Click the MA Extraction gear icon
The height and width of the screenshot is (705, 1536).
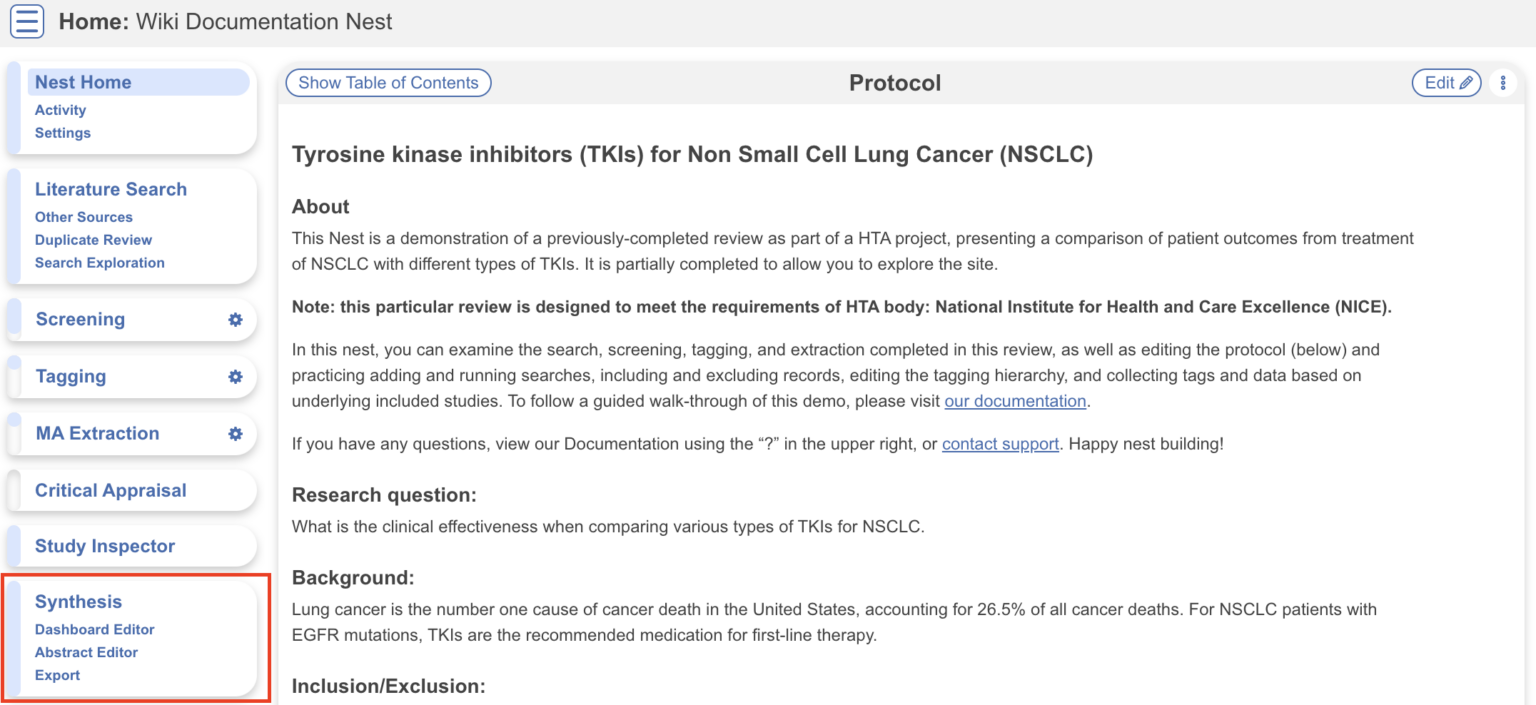pyautogui.click(x=235, y=434)
